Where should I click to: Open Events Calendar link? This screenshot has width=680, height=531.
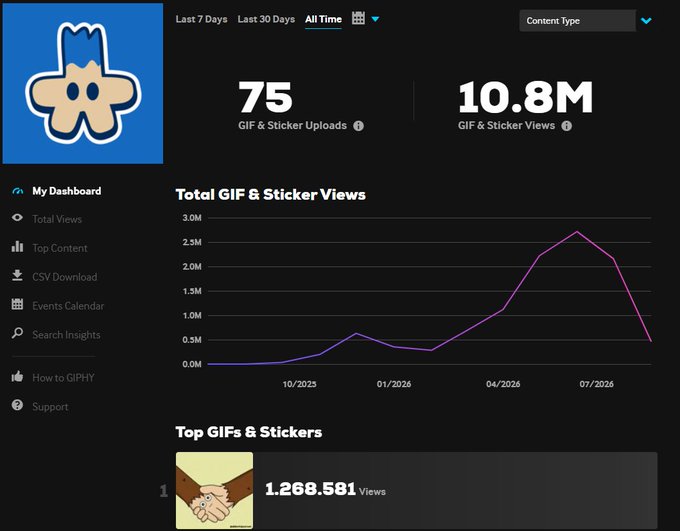68,306
